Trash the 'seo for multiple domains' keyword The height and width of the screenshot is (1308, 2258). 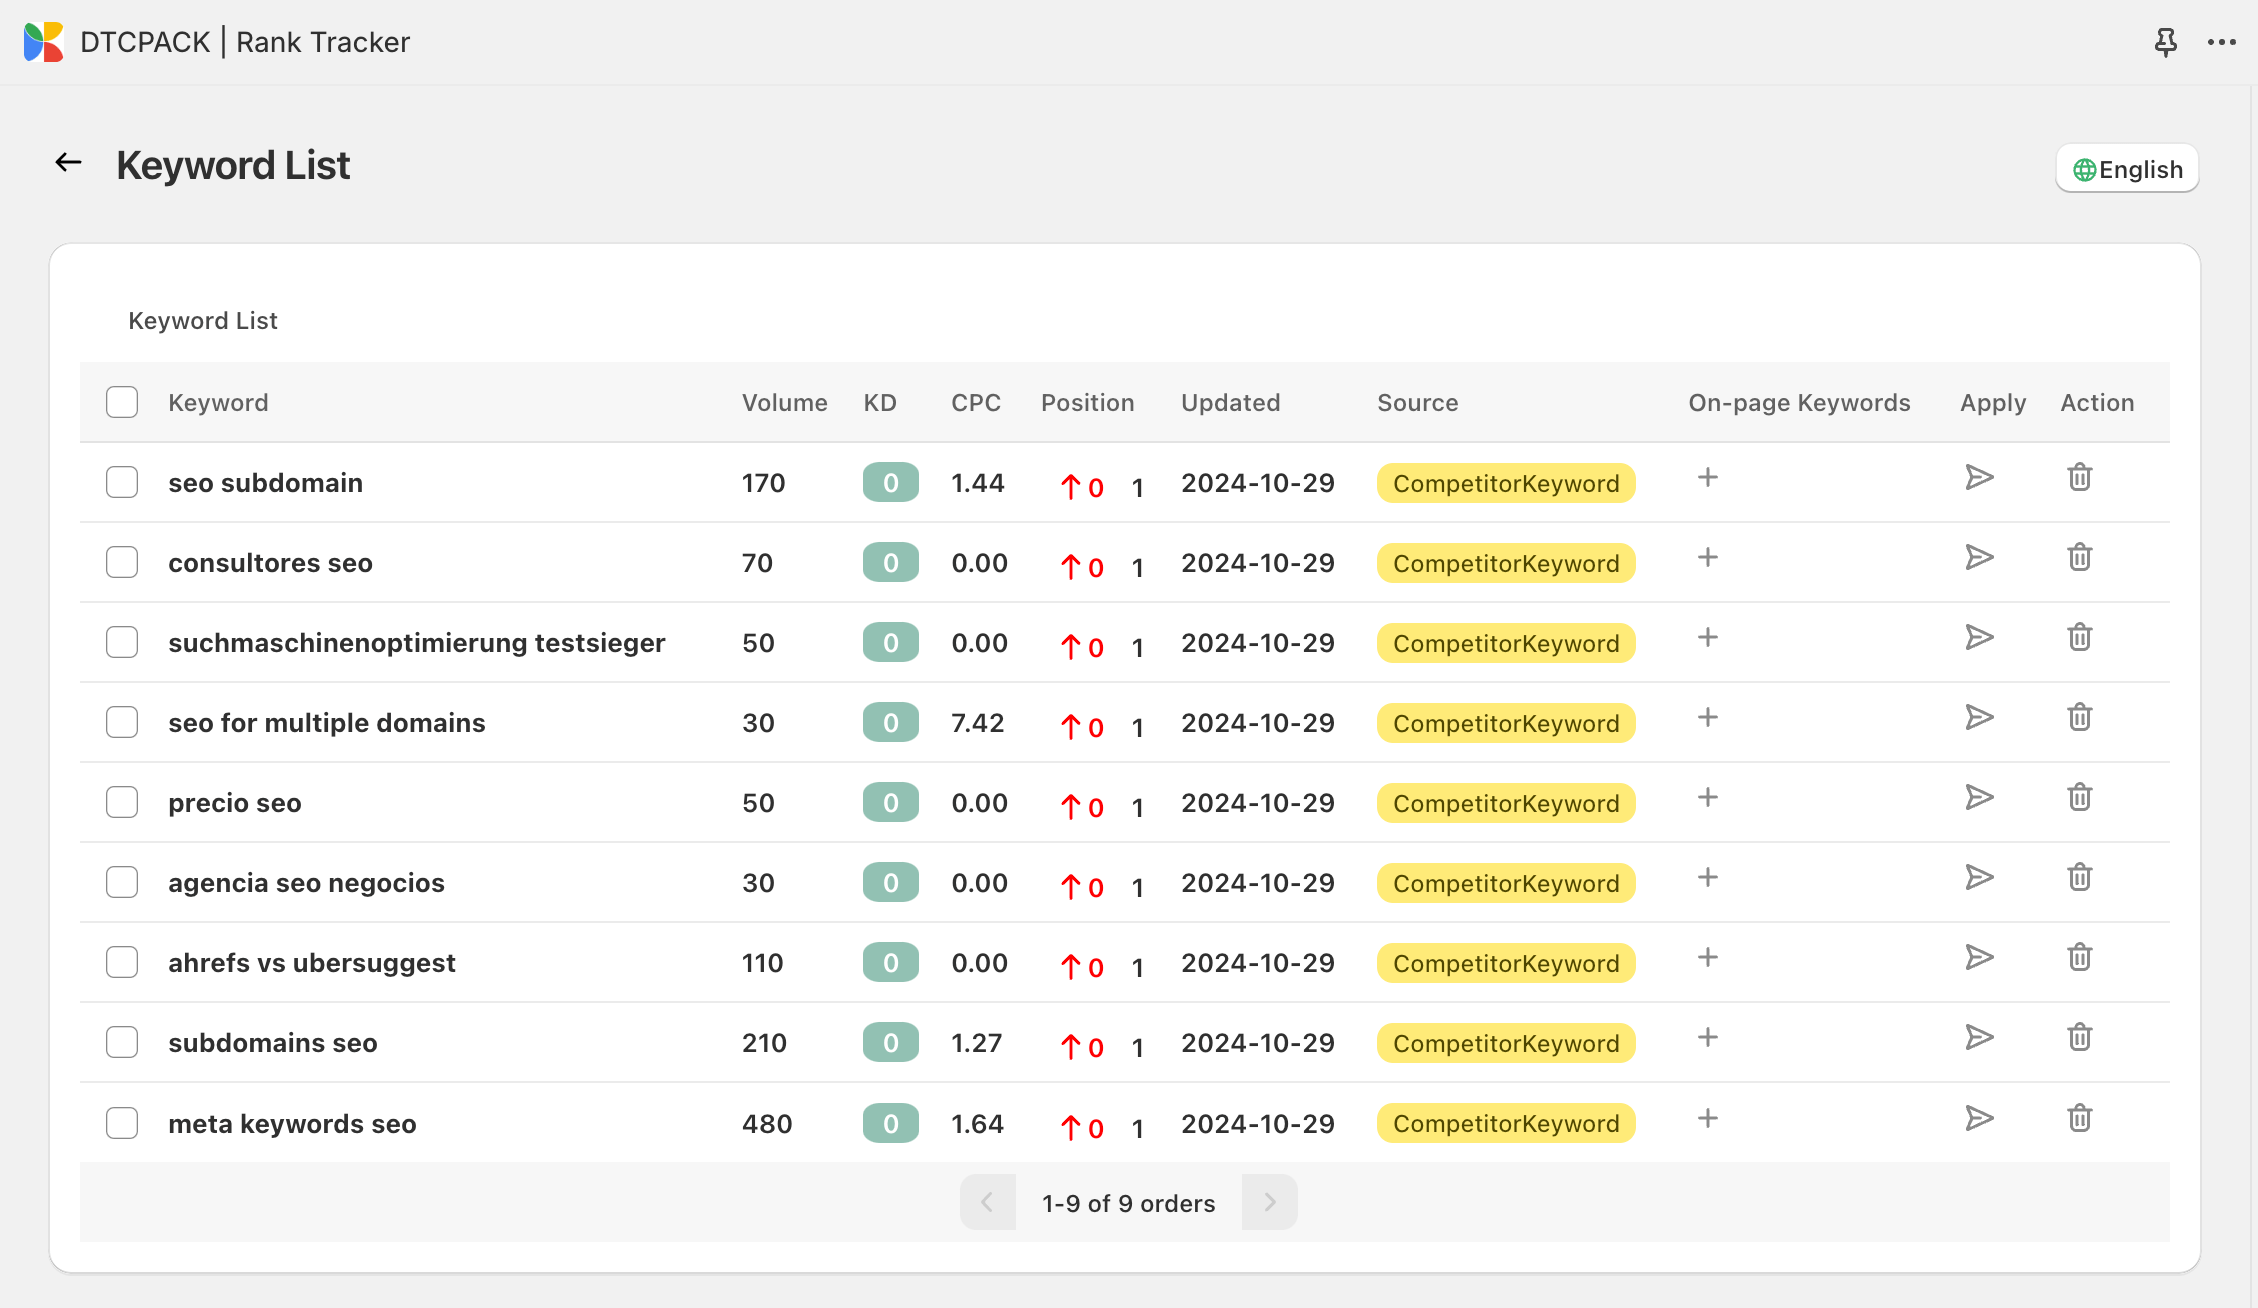pyautogui.click(x=2079, y=718)
